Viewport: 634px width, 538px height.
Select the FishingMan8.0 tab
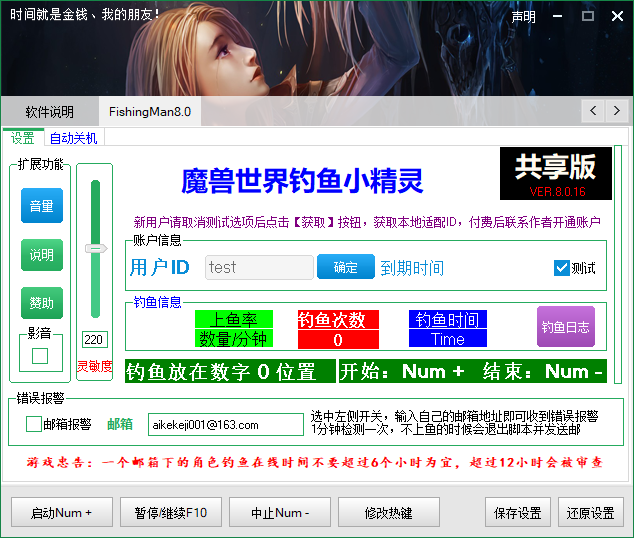point(150,112)
